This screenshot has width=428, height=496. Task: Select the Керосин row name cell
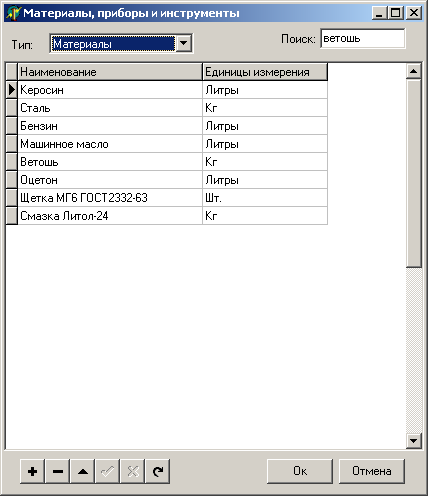tap(110, 90)
